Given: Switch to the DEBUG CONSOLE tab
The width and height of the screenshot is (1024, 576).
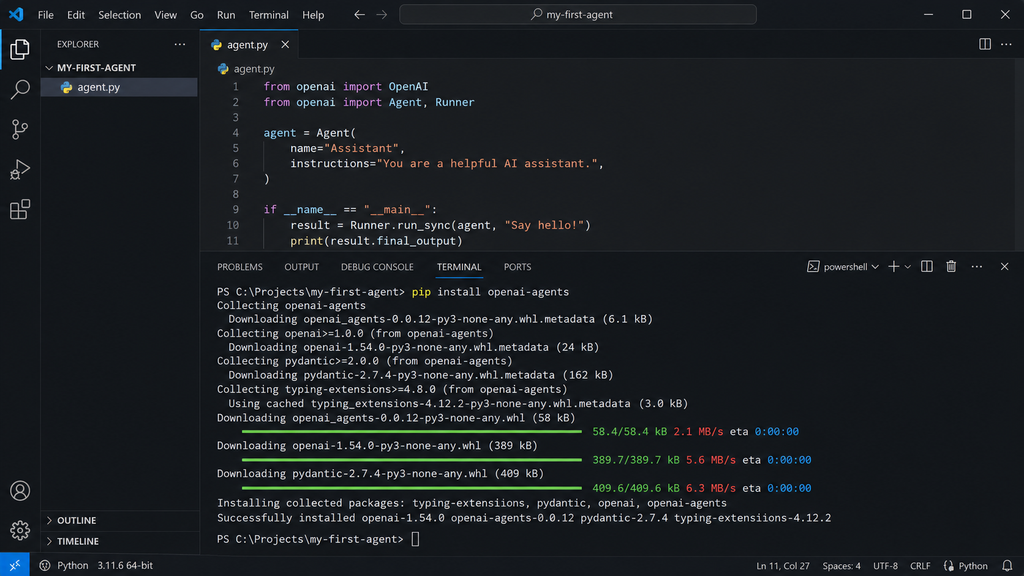Looking at the screenshot, I should coord(377,267).
